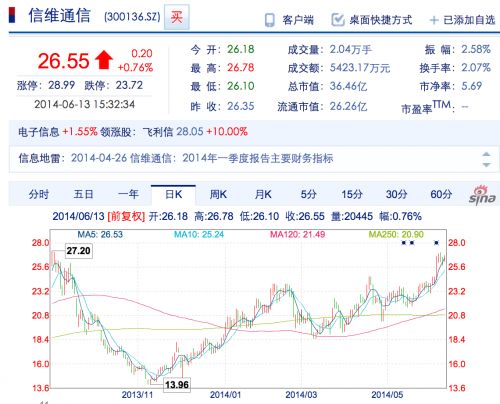Click the [前复权] adjustment label

126,217
